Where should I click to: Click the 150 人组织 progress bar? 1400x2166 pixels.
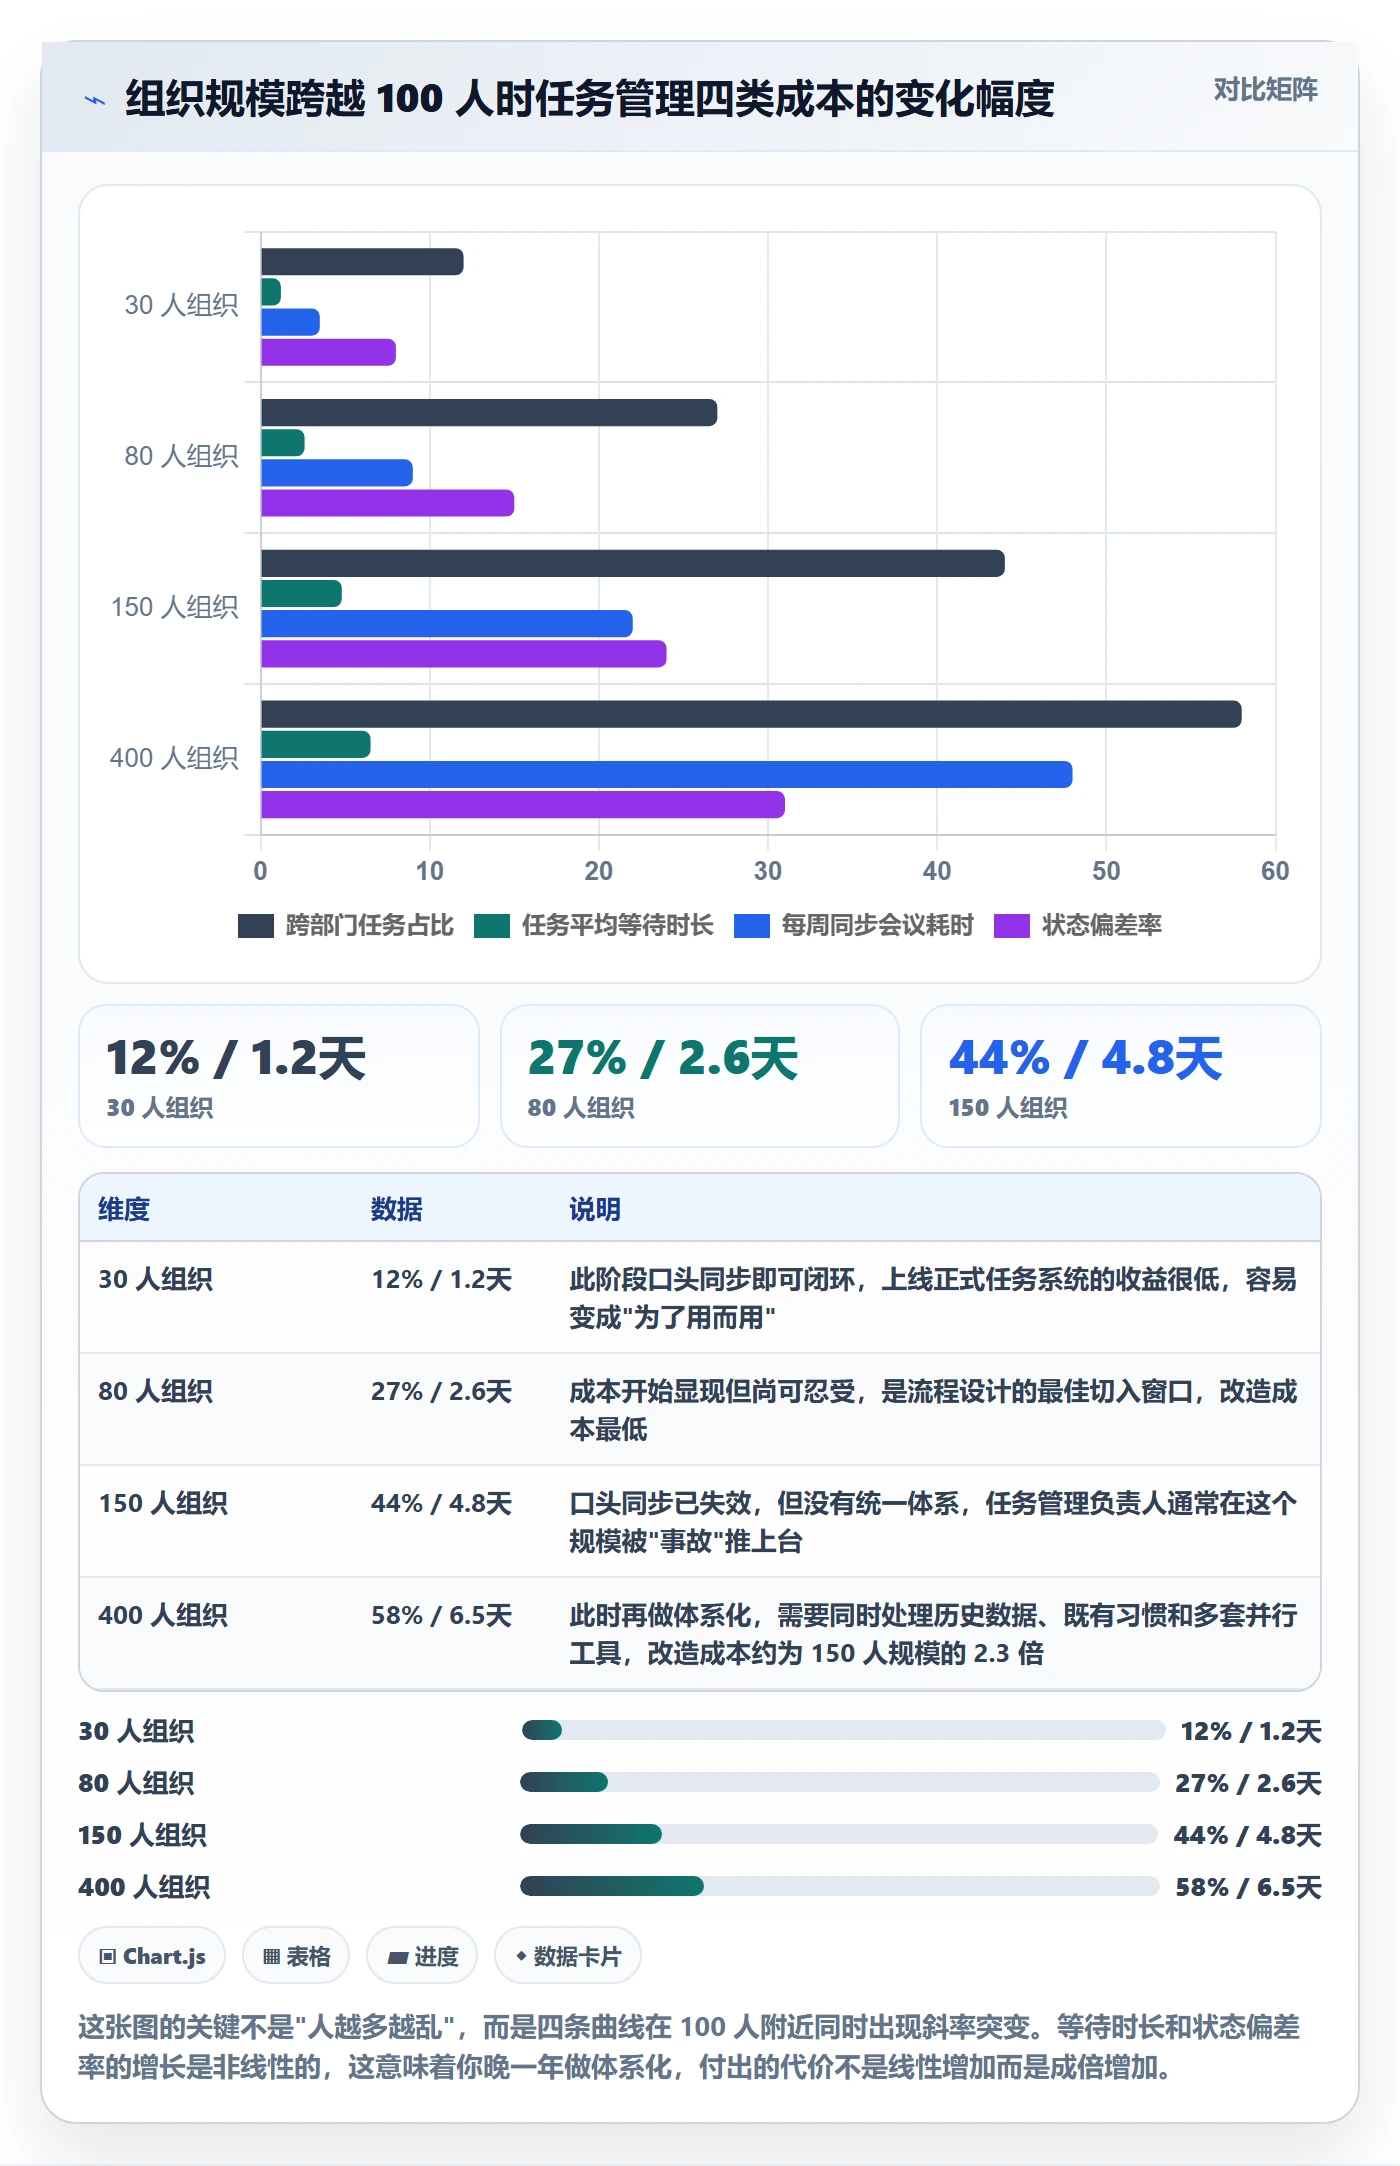(x=839, y=1834)
